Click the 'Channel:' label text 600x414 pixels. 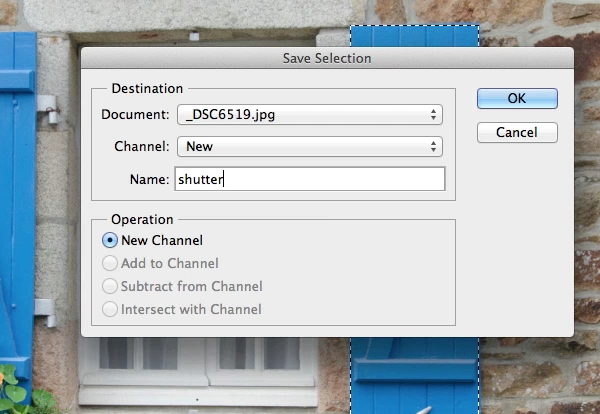pyautogui.click(x=143, y=146)
